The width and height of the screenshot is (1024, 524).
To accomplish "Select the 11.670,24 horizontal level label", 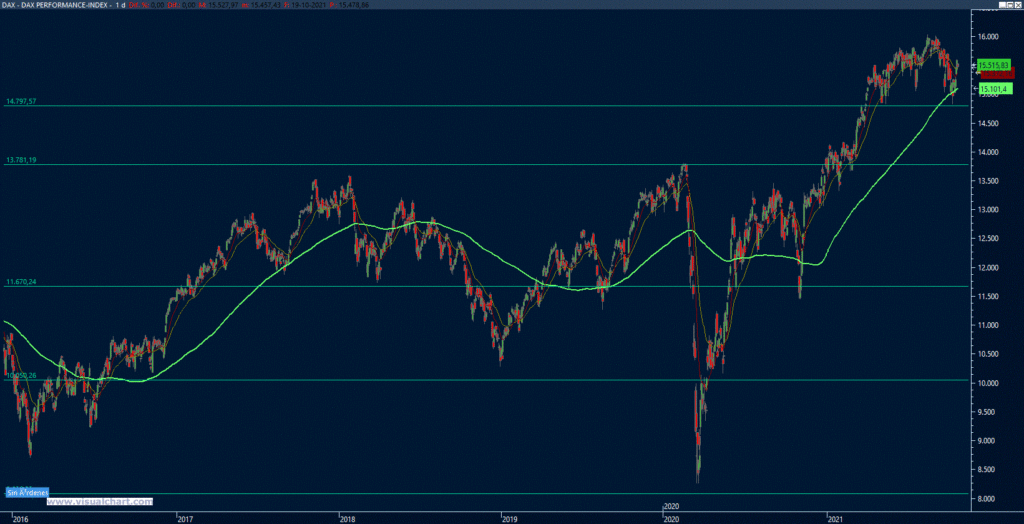I will point(20,282).
